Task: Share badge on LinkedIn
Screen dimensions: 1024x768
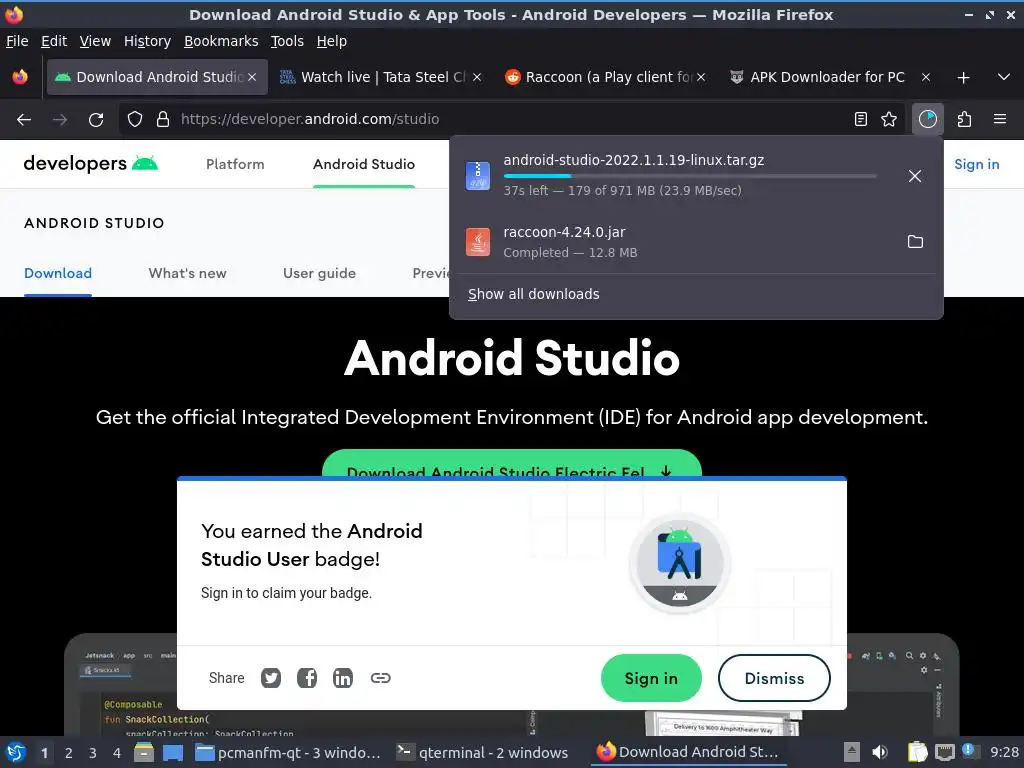Action: 343,678
